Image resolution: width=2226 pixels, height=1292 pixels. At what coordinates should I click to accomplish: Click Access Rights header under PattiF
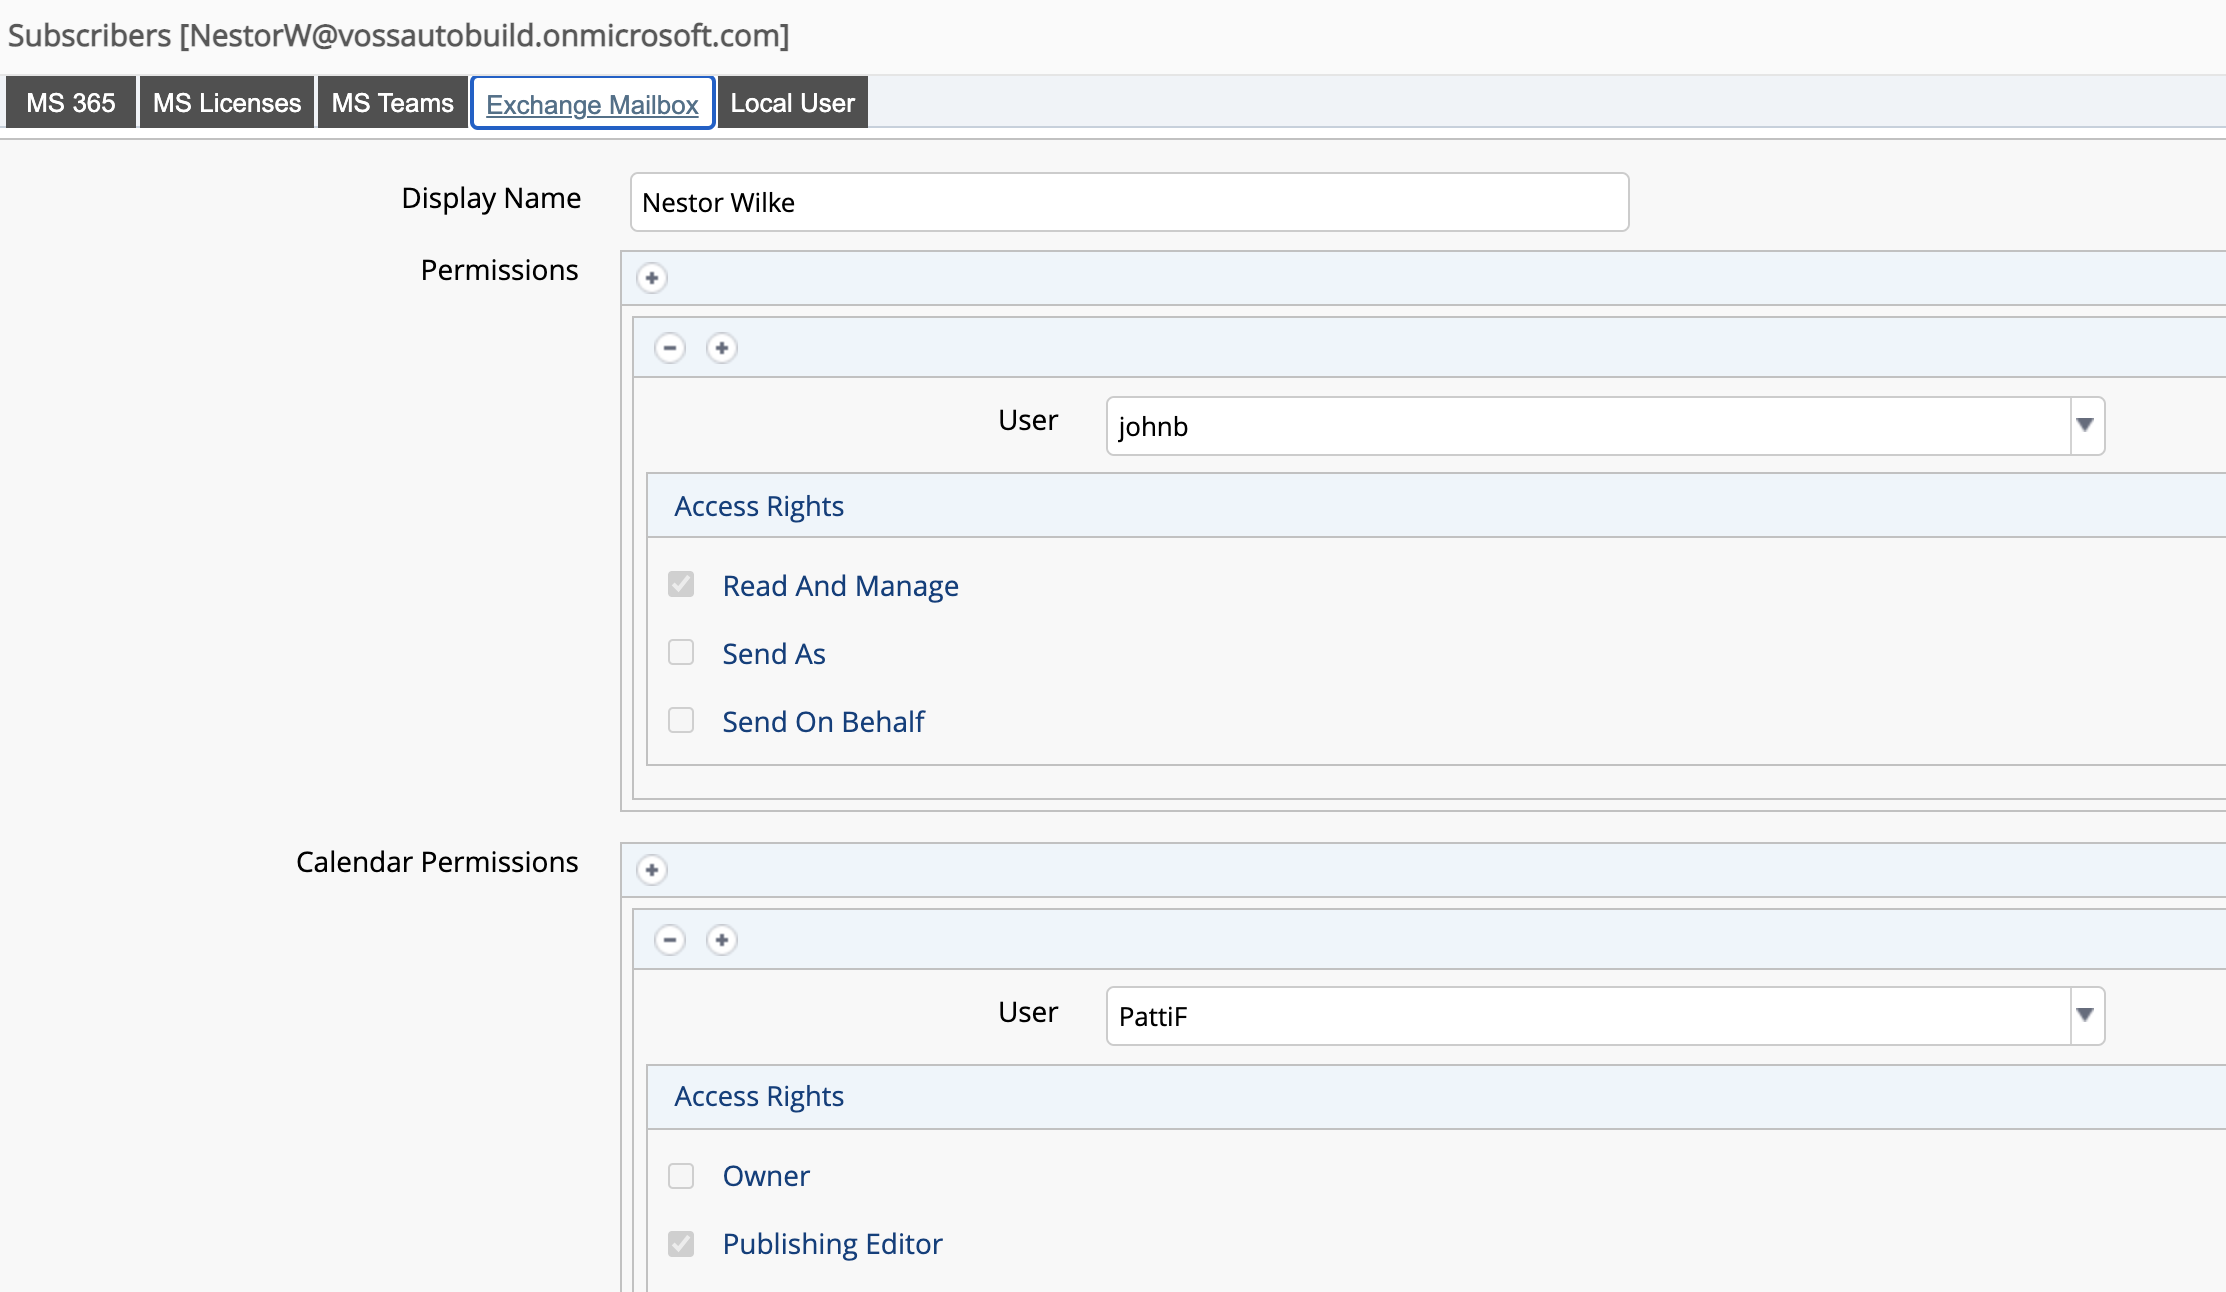pos(759,1096)
